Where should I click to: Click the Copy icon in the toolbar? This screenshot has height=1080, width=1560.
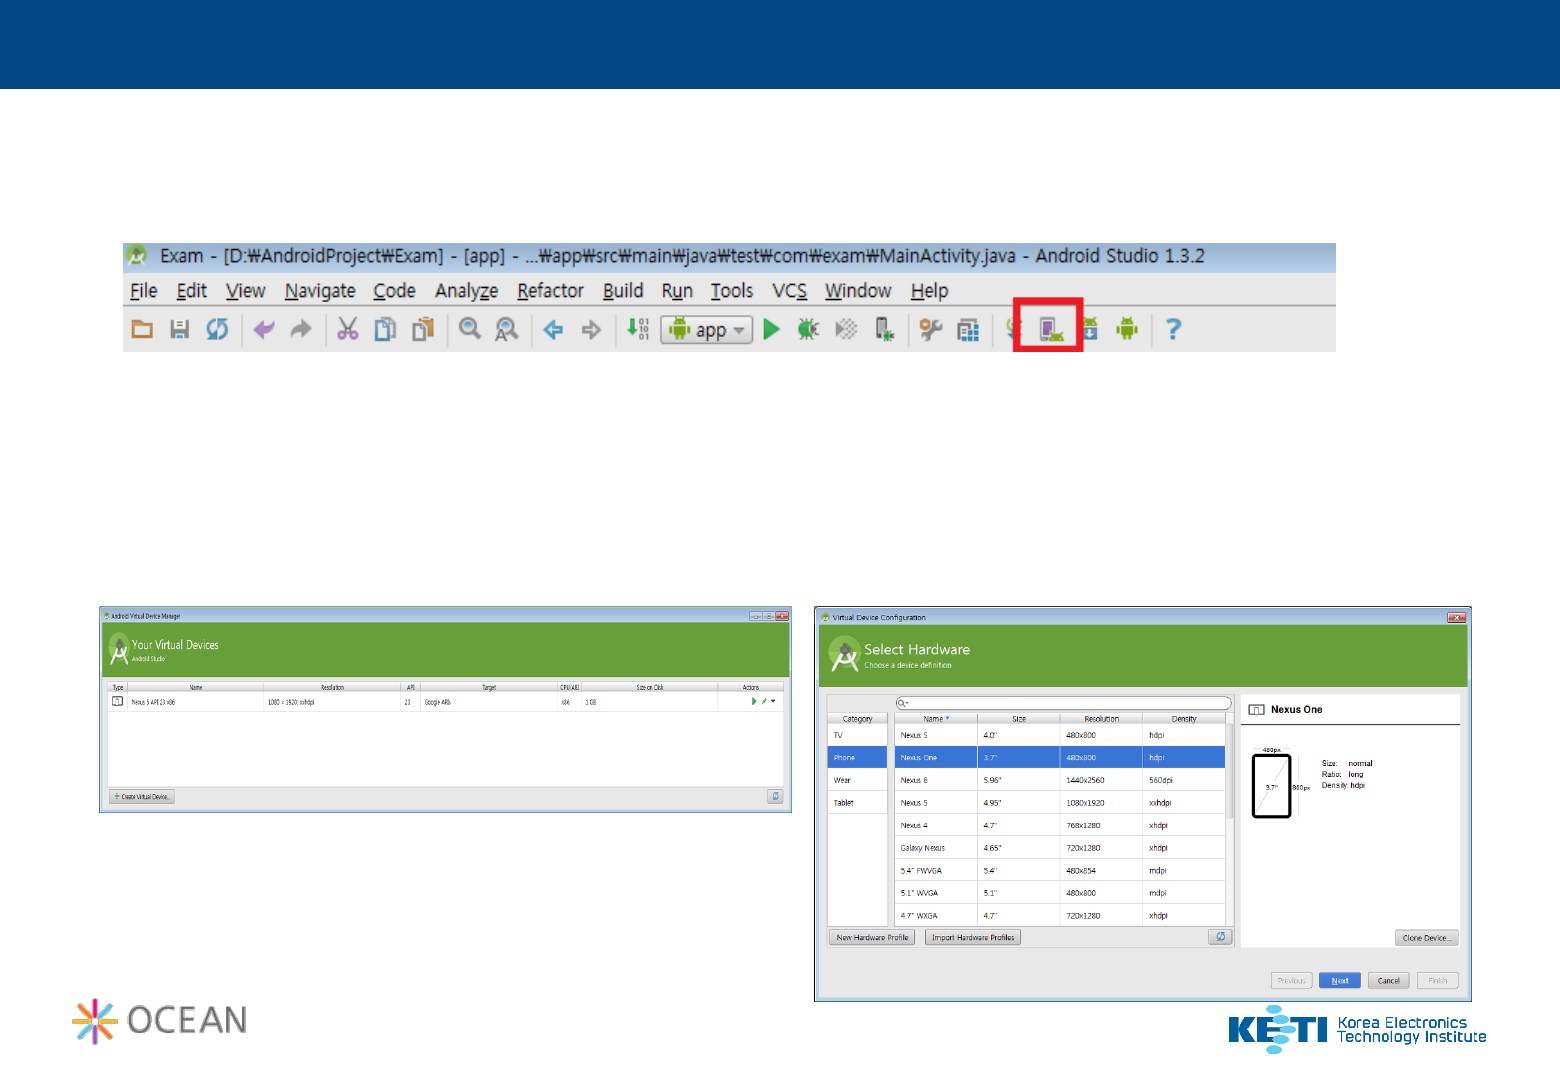385,329
